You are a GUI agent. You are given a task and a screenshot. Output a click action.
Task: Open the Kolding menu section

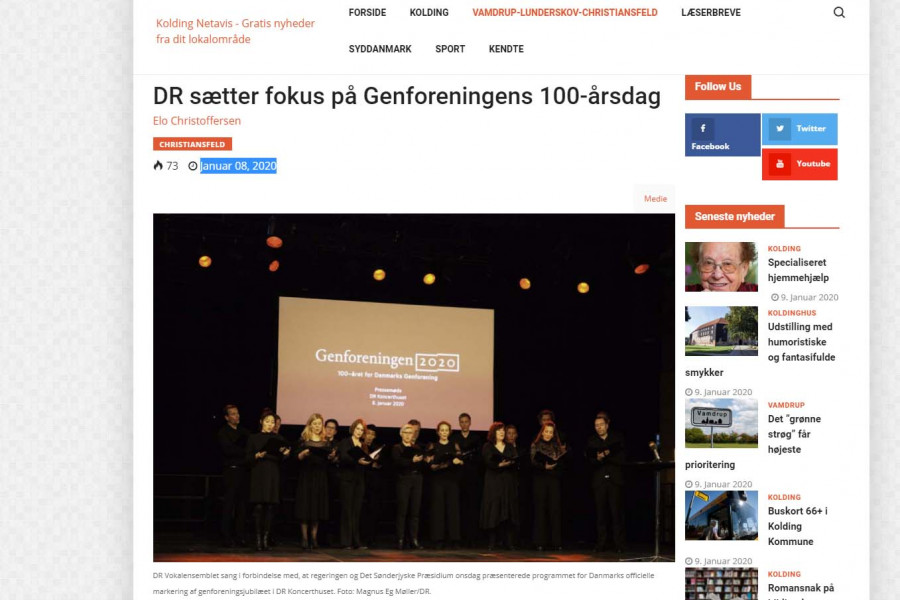coord(429,13)
